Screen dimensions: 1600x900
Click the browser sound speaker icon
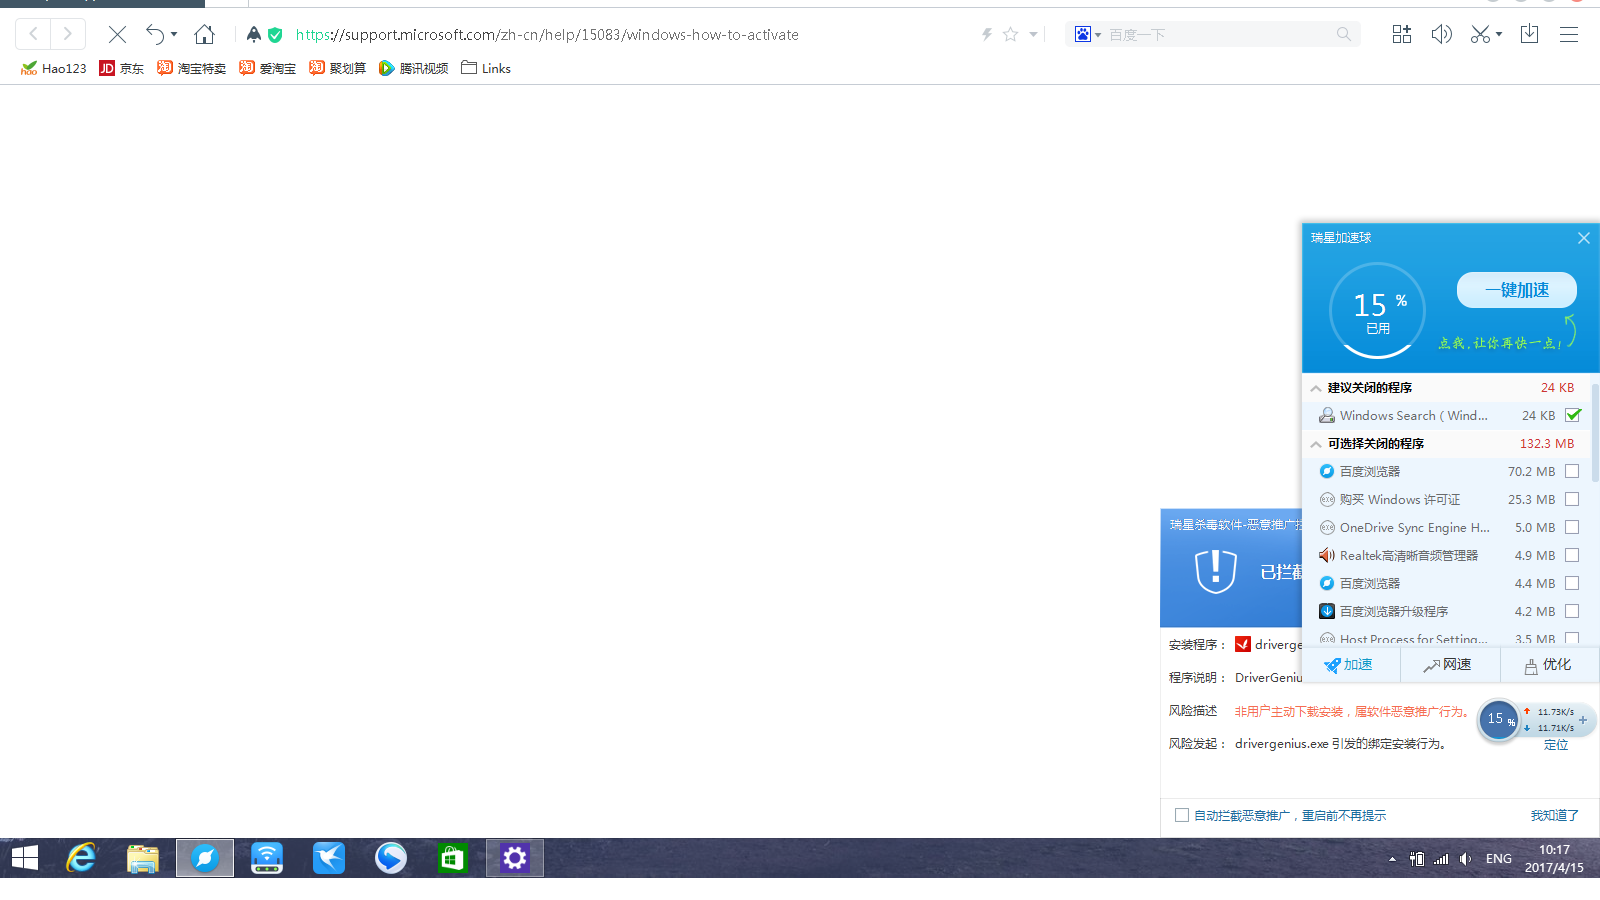coord(1441,34)
